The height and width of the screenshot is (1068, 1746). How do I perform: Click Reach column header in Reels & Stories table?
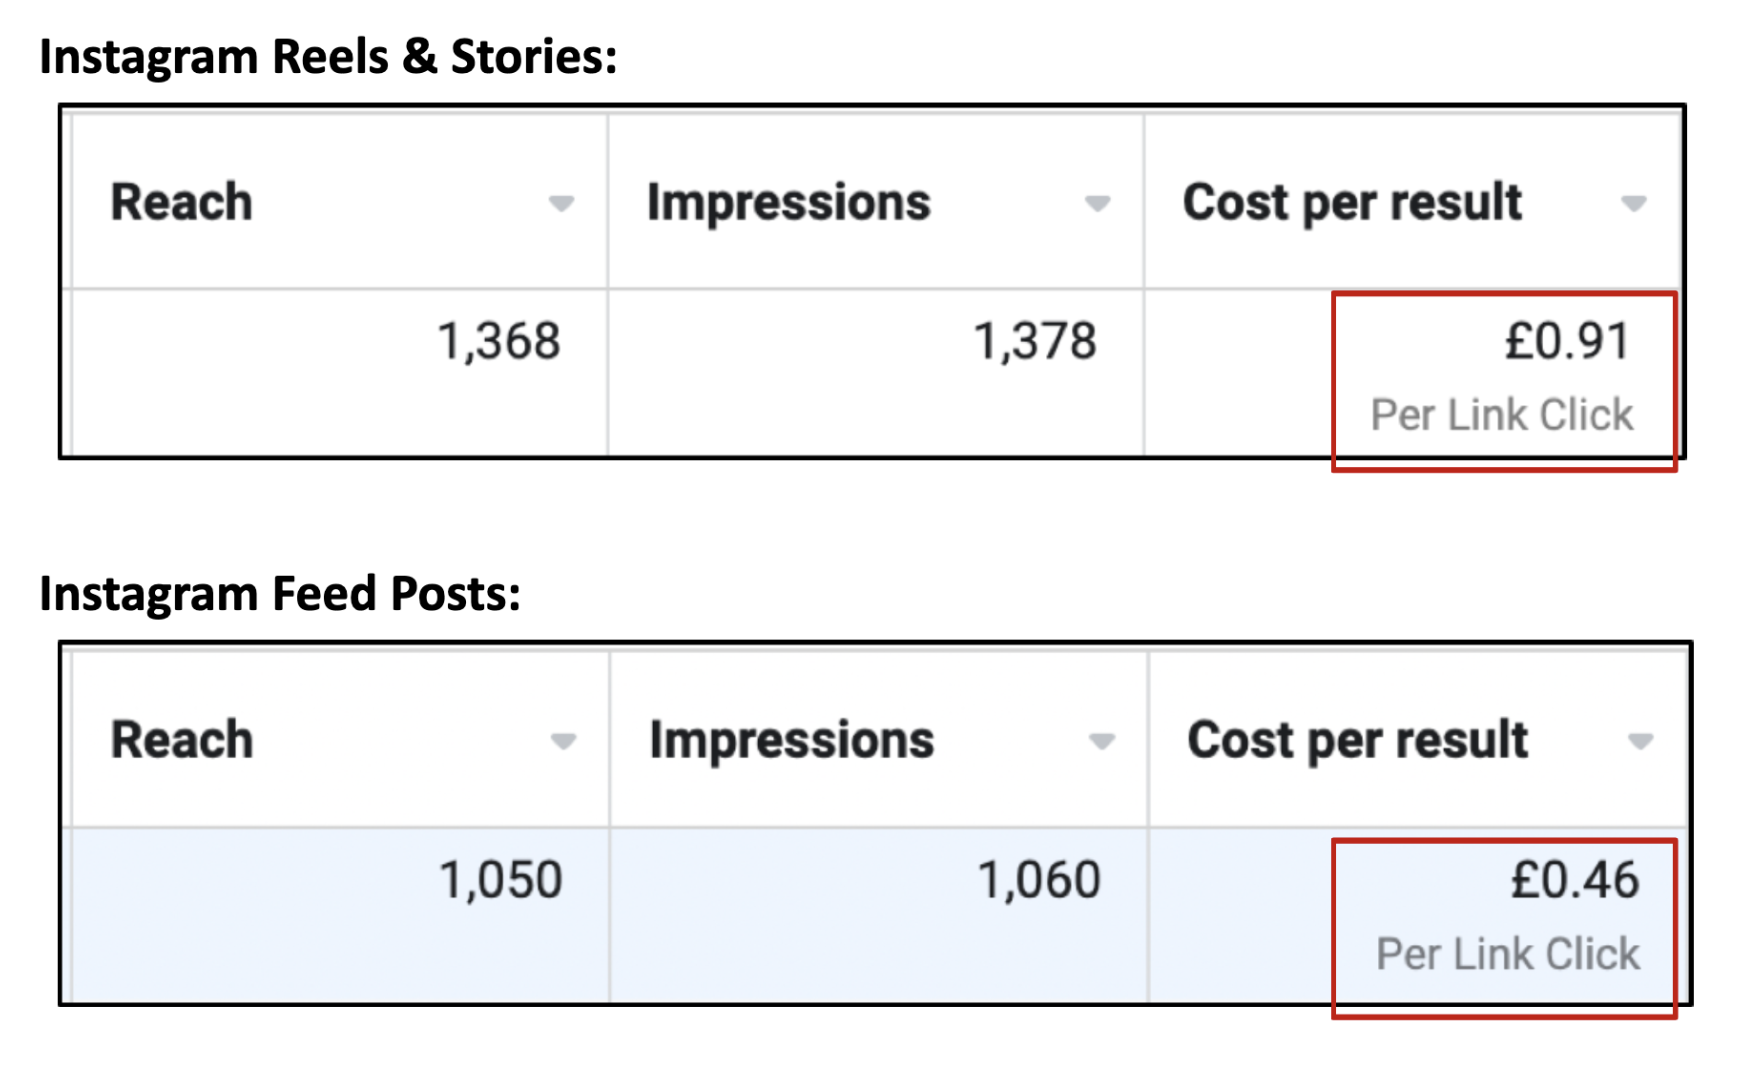click(181, 202)
